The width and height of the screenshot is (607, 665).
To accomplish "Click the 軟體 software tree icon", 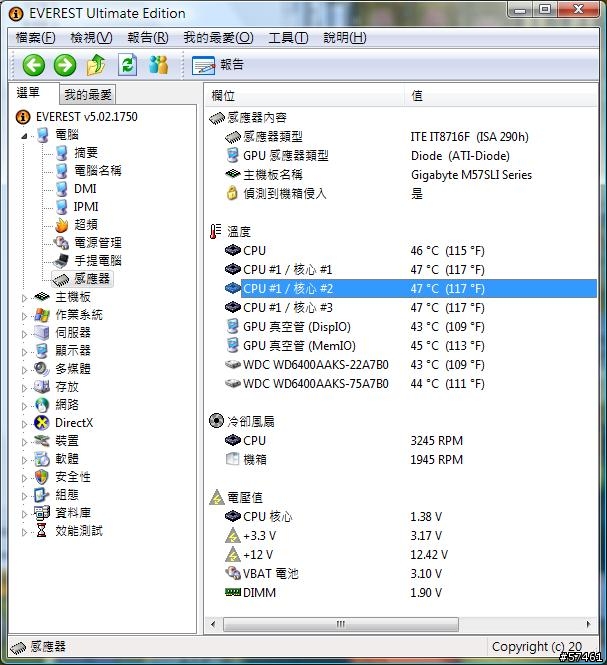I will (42, 459).
